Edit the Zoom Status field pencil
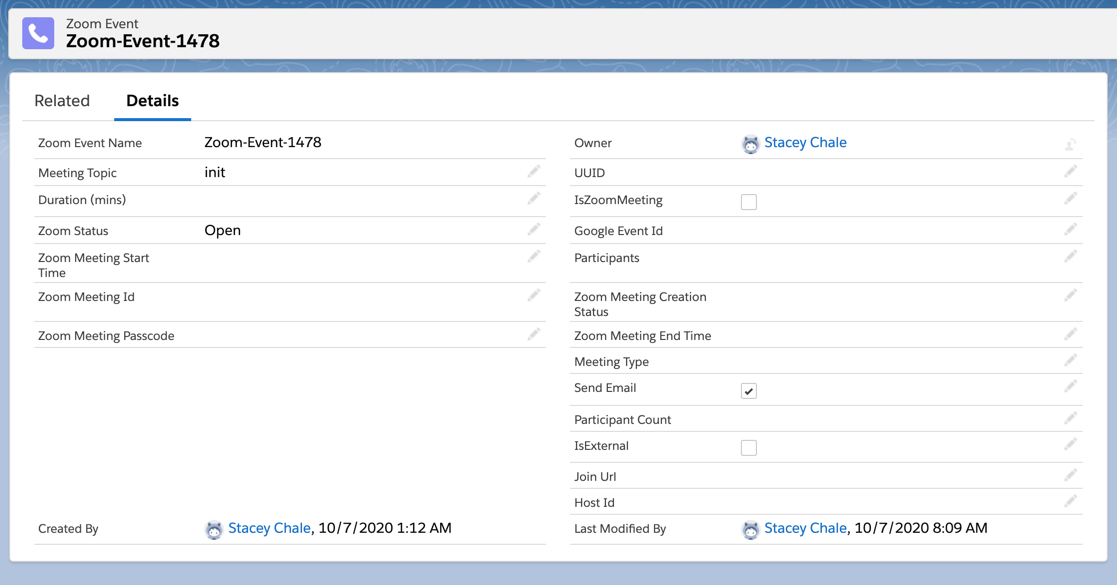 [534, 229]
